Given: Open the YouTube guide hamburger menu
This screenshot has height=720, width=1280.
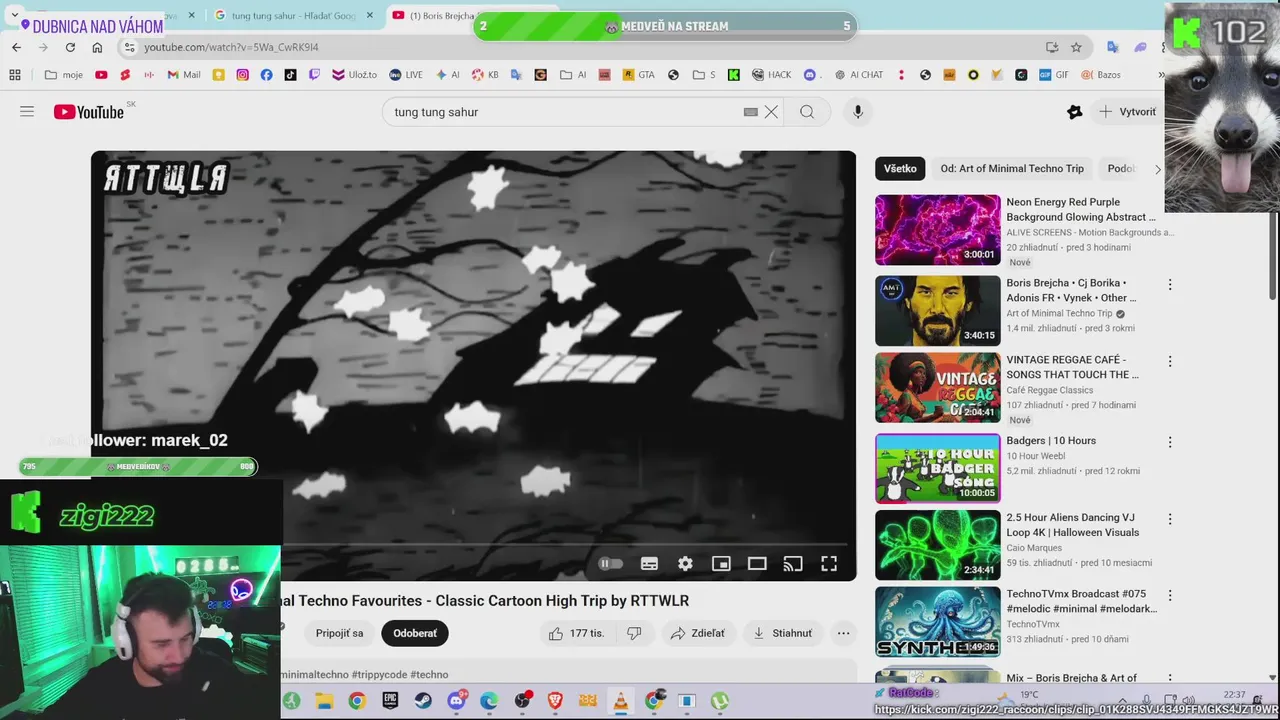Looking at the screenshot, I should coord(27,112).
